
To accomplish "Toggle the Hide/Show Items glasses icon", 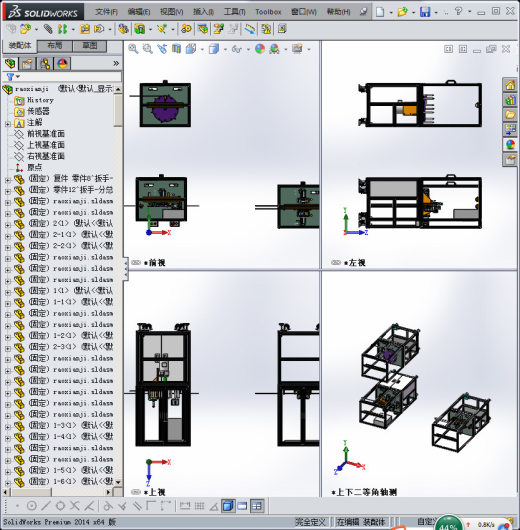I will pyautogui.click(x=236, y=49).
